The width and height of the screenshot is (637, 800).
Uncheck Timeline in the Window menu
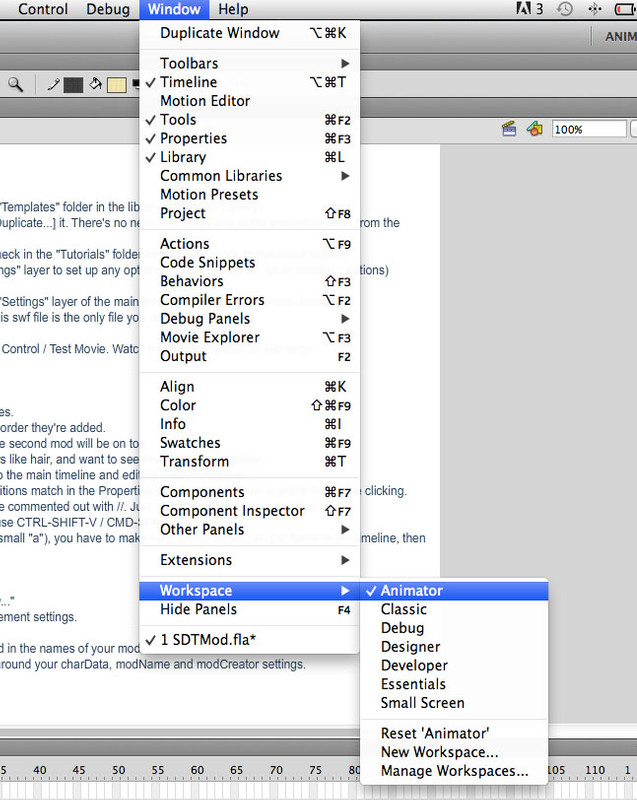point(188,82)
